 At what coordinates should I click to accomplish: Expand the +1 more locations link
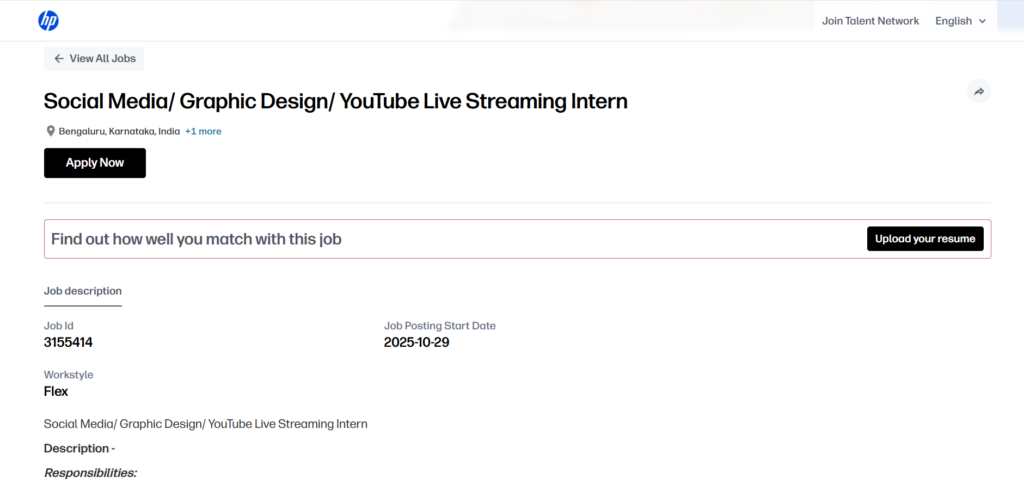pos(203,131)
